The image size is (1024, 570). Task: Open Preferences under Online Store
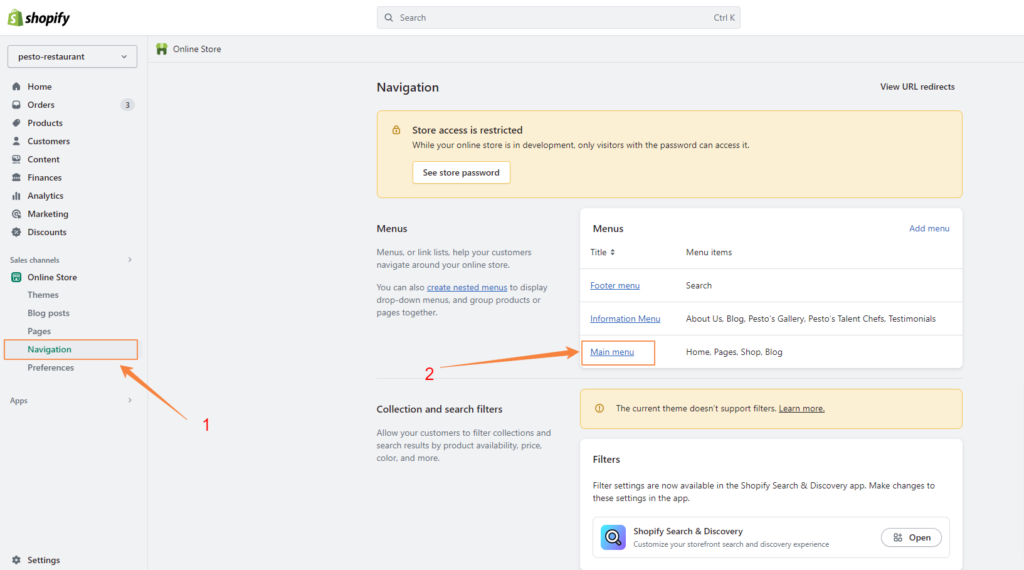pyautogui.click(x=51, y=368)
